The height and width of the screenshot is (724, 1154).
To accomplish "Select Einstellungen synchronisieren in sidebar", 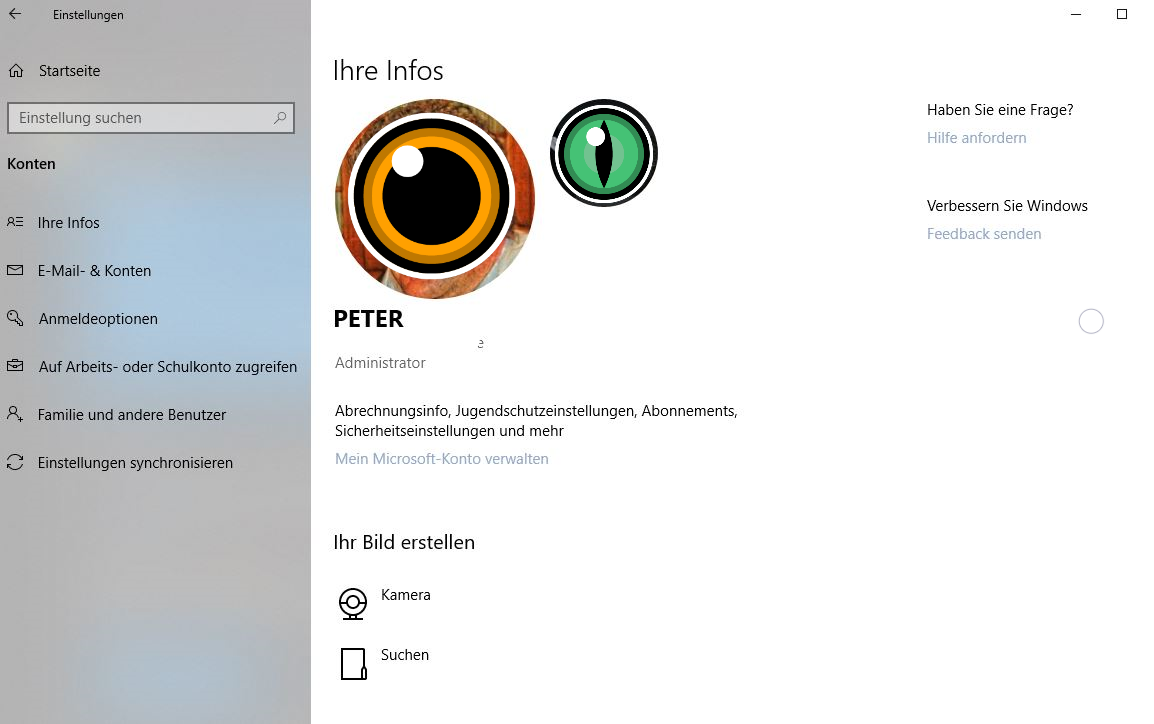I will point(135,463).
